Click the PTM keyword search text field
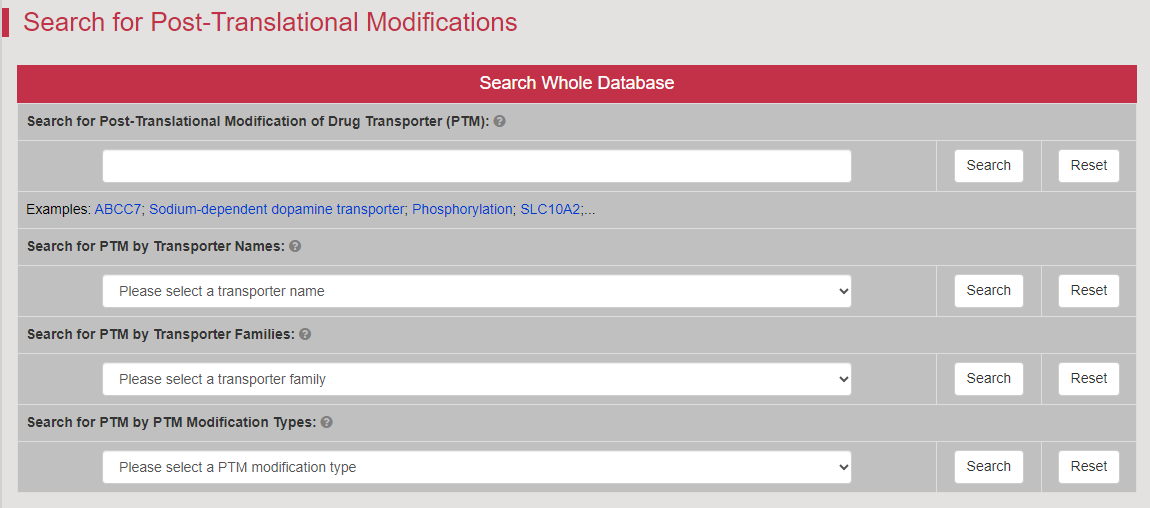1150x508 pixels. click(477, 166)
